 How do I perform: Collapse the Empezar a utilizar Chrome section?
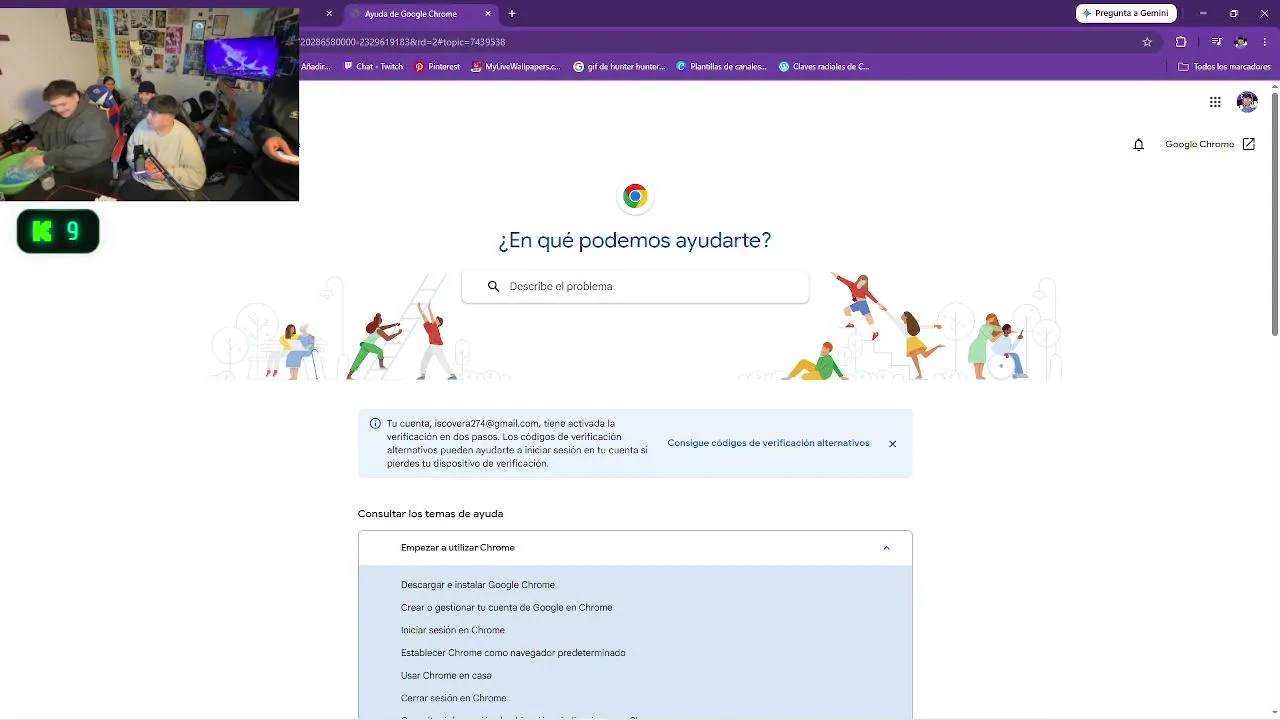[635, 548]
